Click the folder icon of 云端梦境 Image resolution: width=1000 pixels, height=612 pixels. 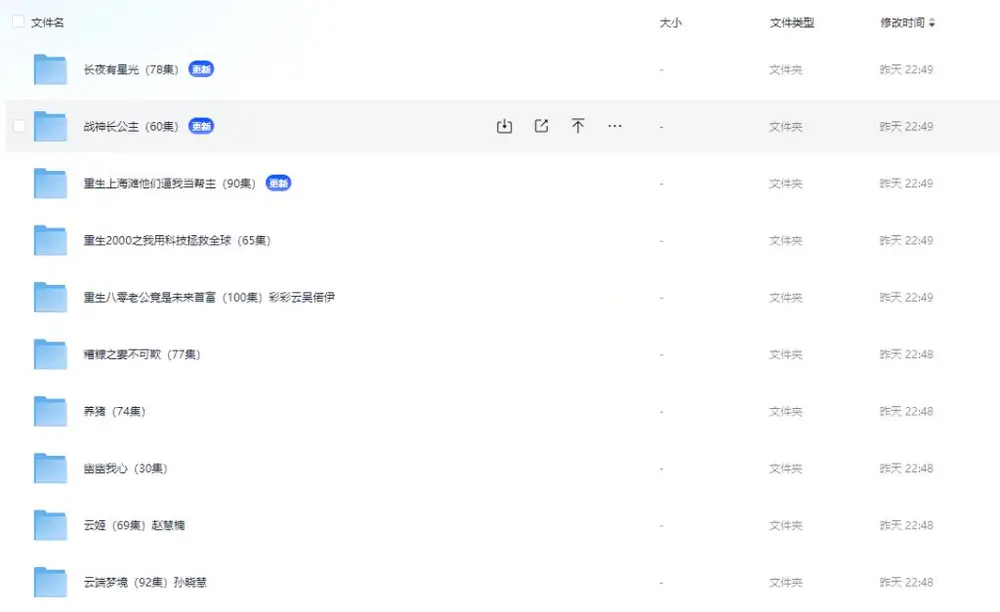tap(50, 582)
